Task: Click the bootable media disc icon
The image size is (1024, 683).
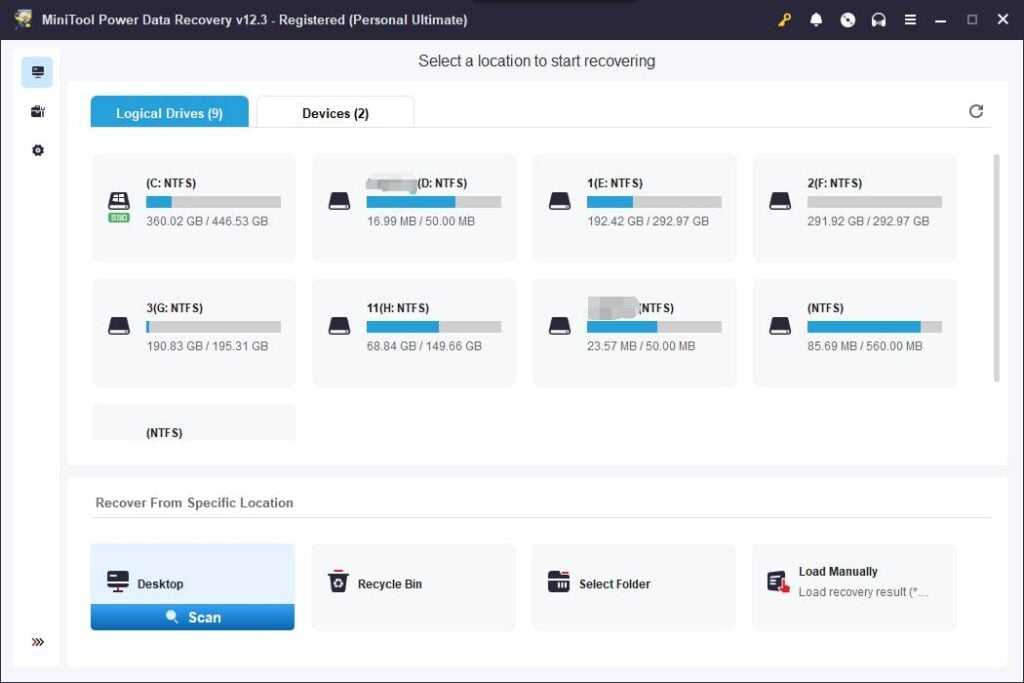Action: (847, 20)
